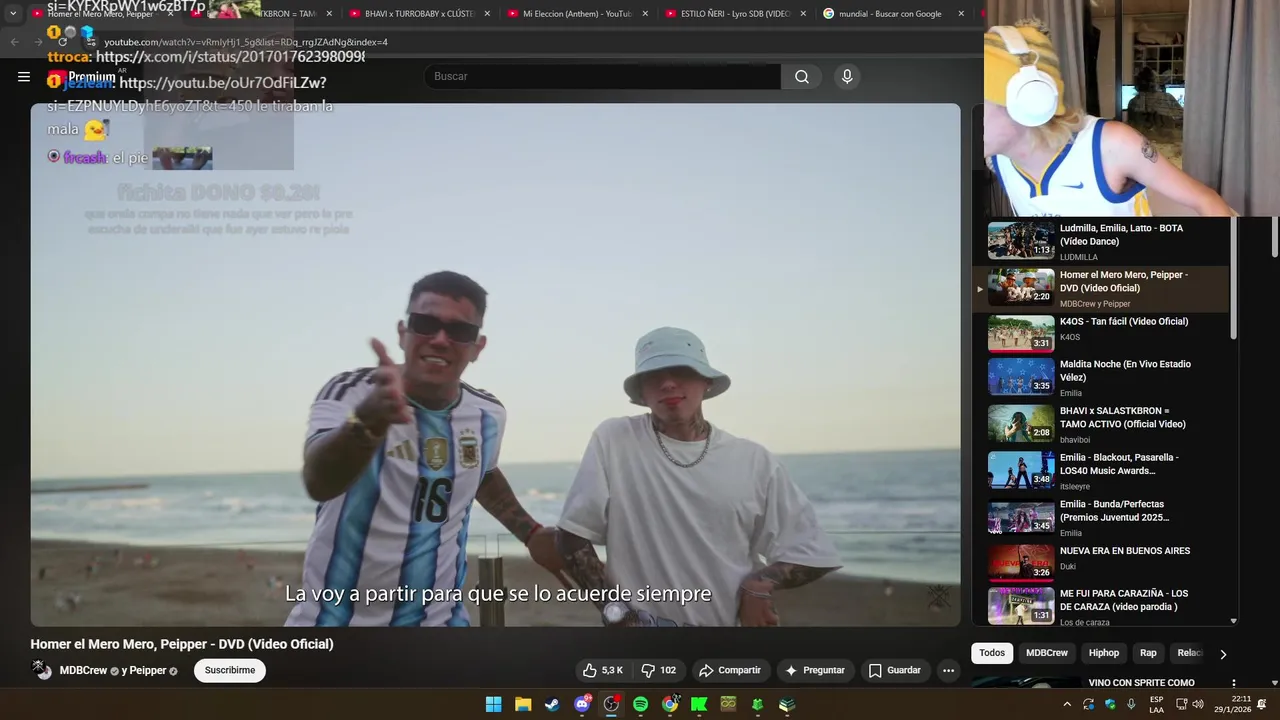1280x720 pixels.
Task: Open options for VINO CON SPRITE video
Action: (1233, 683)
